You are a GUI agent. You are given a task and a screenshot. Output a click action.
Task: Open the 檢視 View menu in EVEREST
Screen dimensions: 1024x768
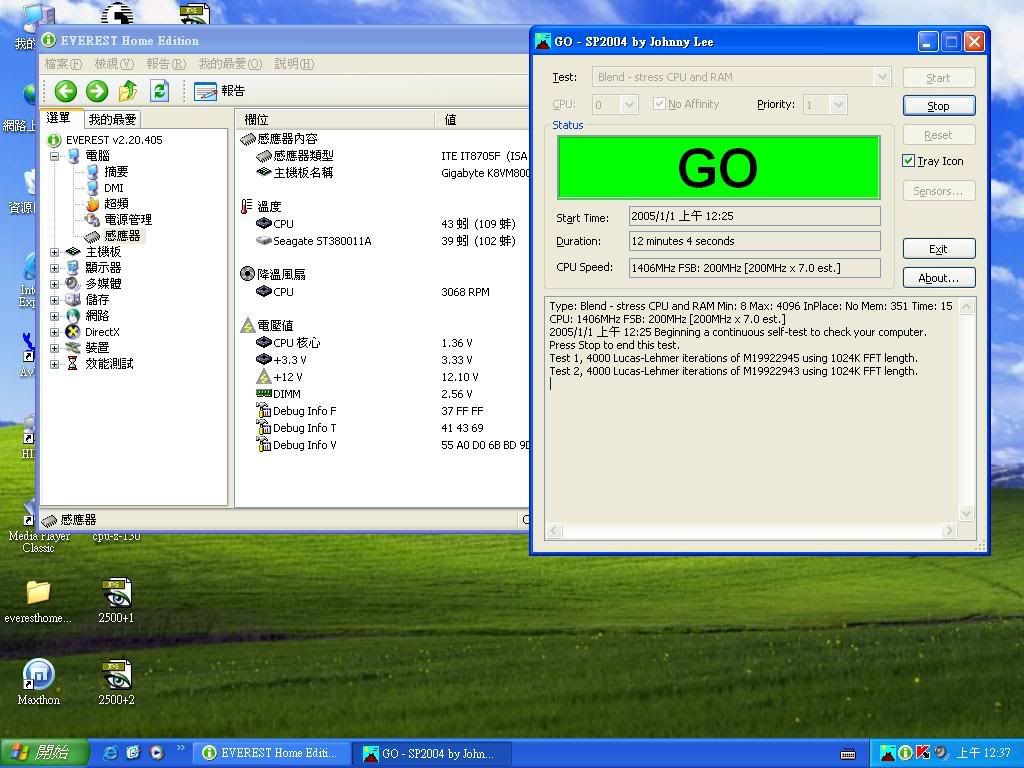pos(114,64)
